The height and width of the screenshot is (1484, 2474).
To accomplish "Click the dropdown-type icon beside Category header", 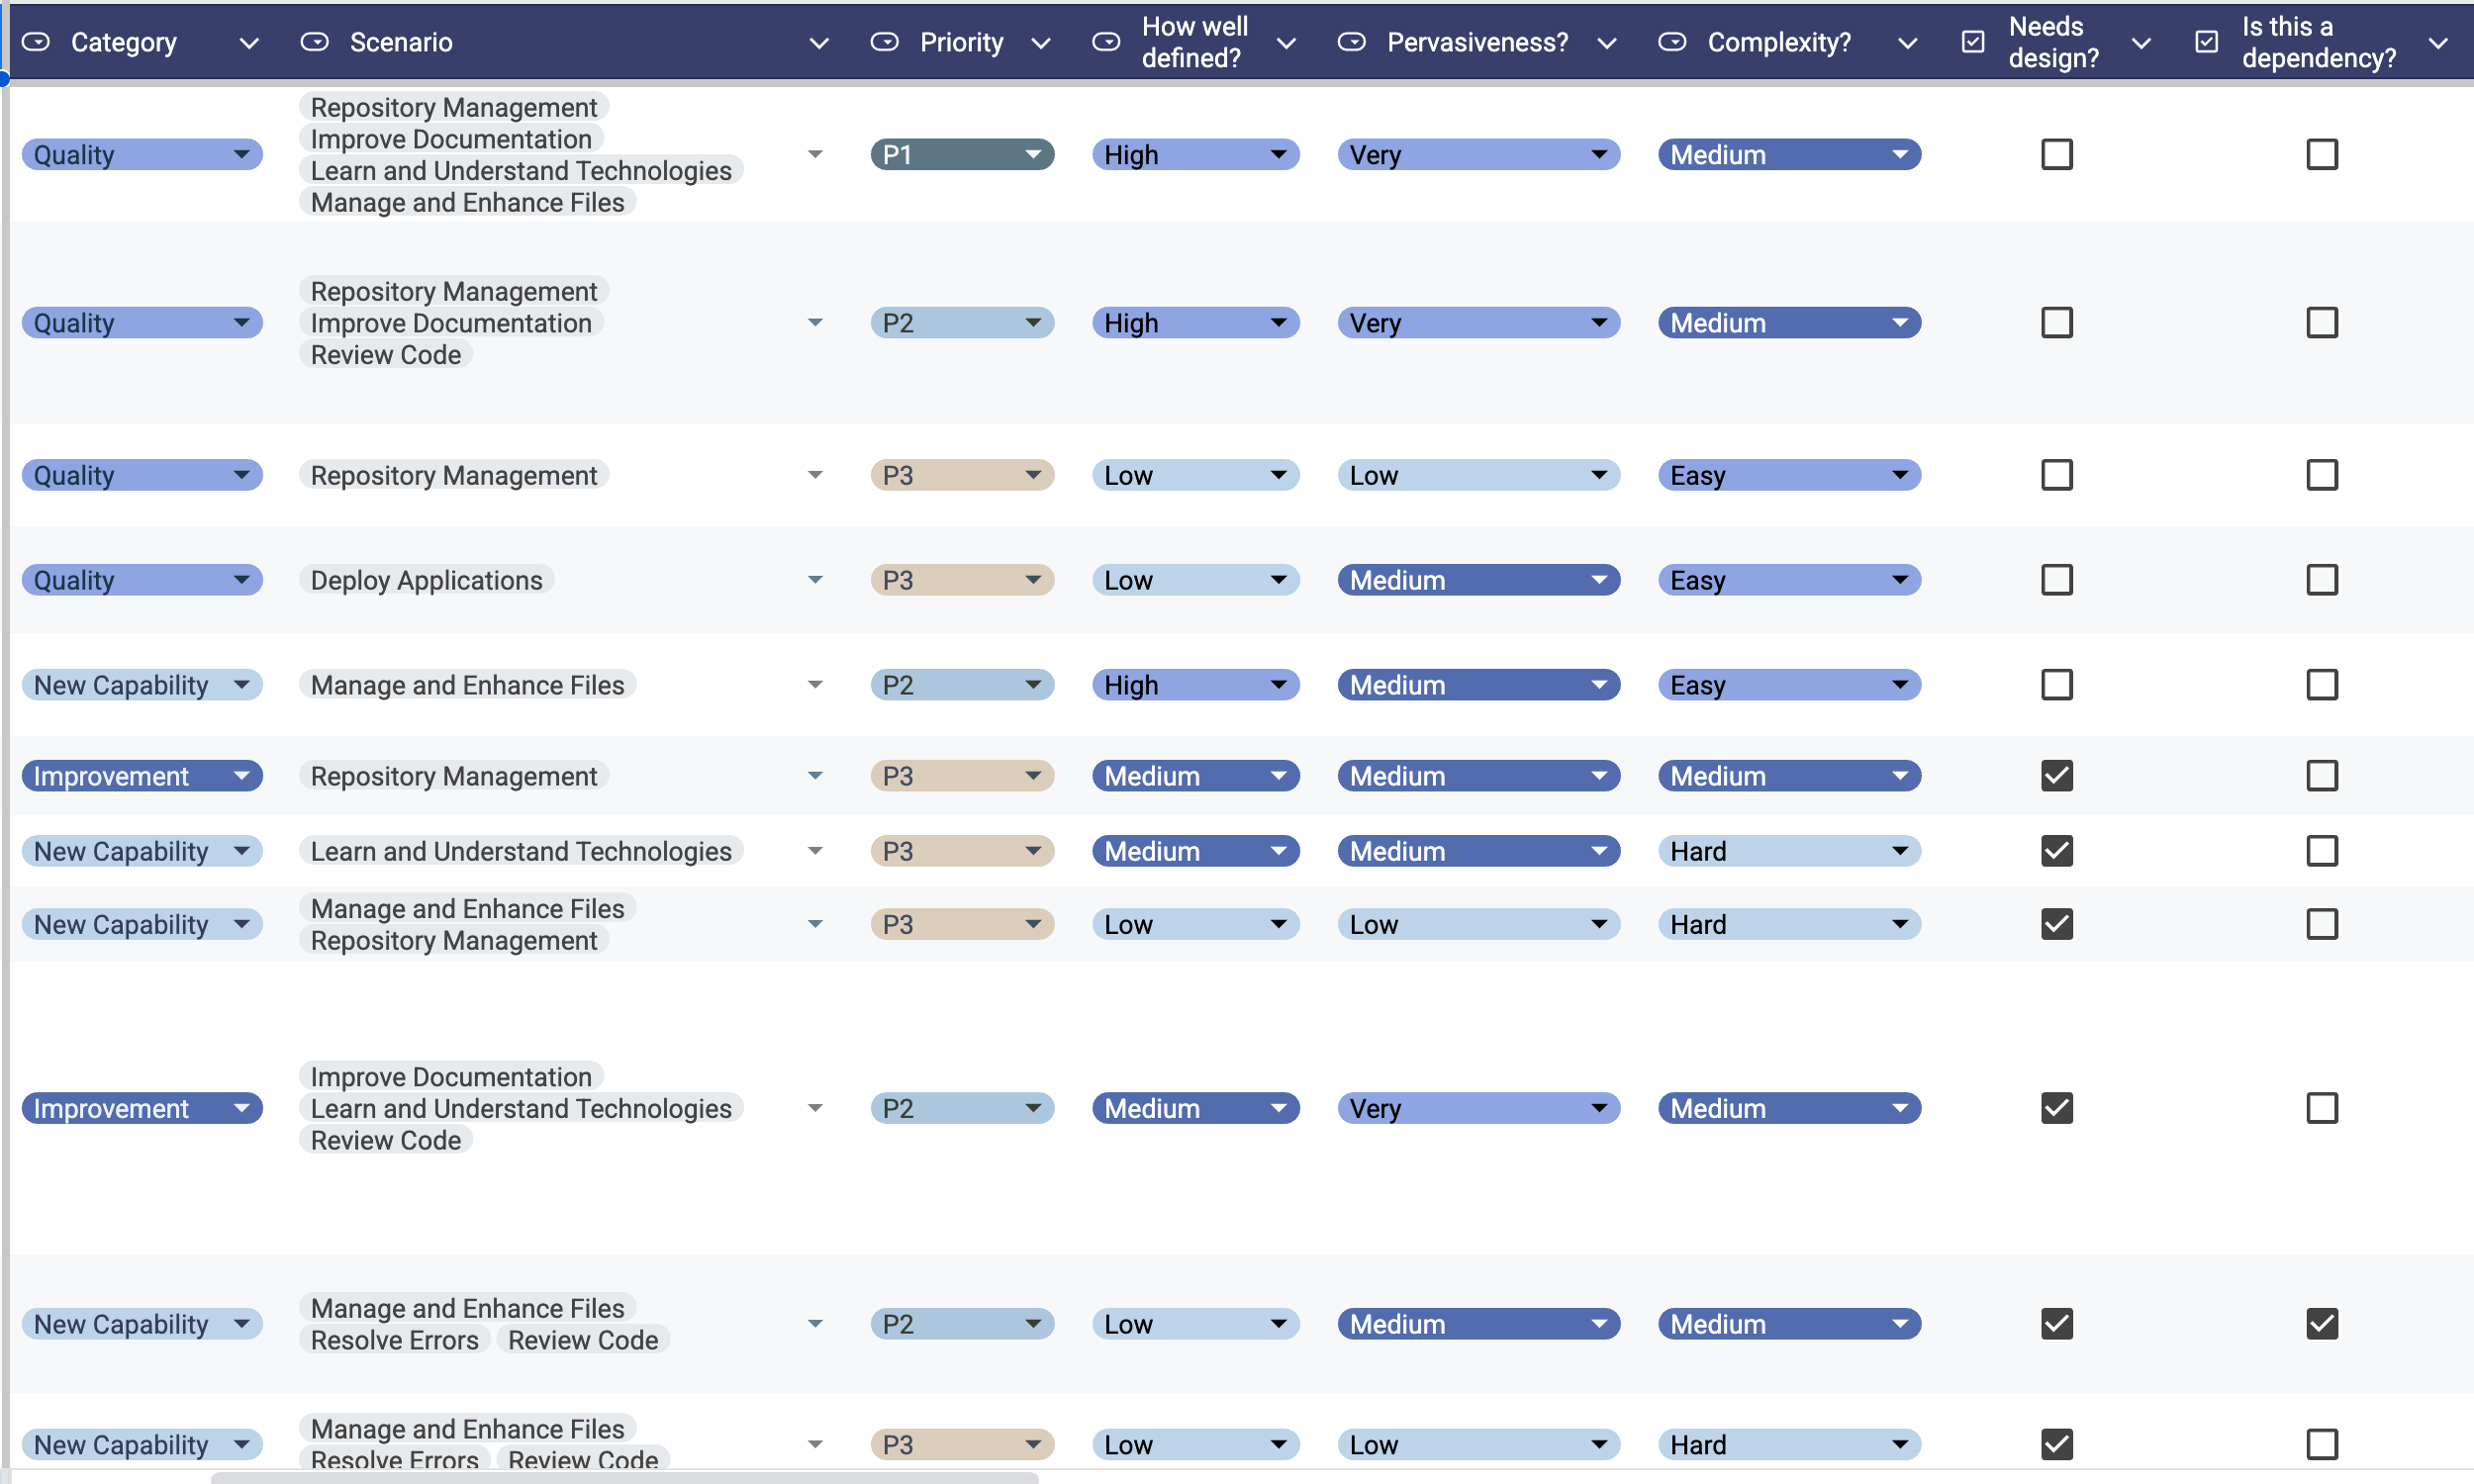I will pyautogui.click(x=36, y=42).
